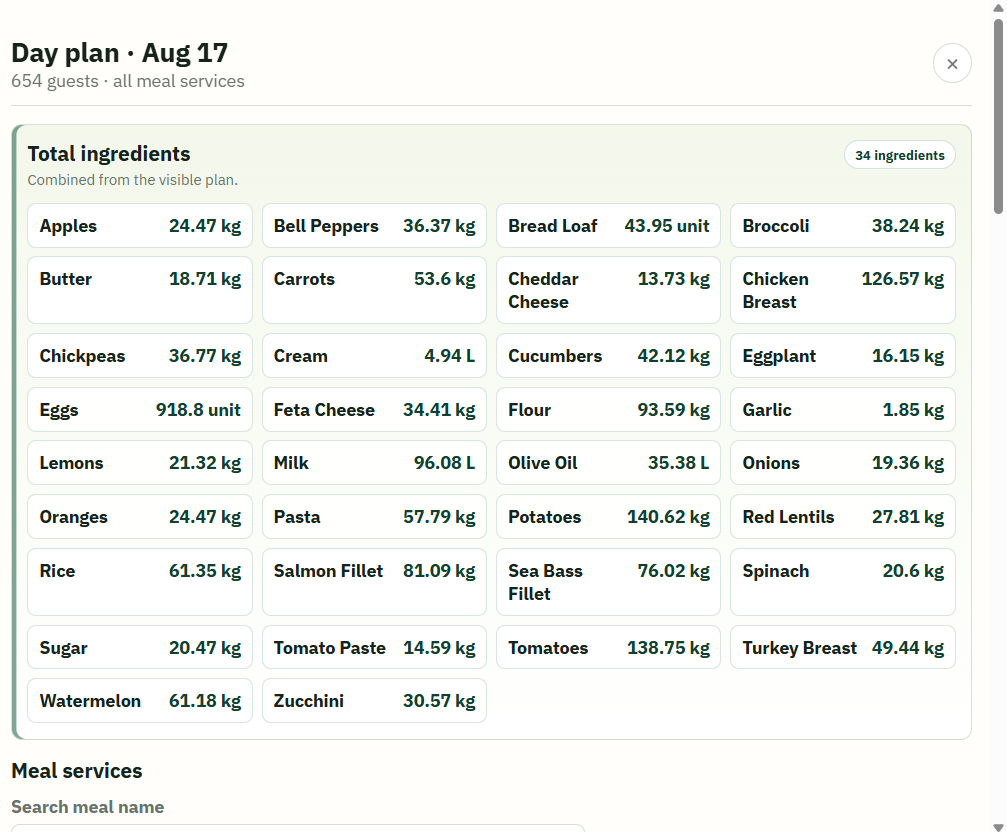The height and width of the screenshot is (832, 1007).
Task: Select the Feta Cheese 34.41 kg card
Action: pos(374,410)
